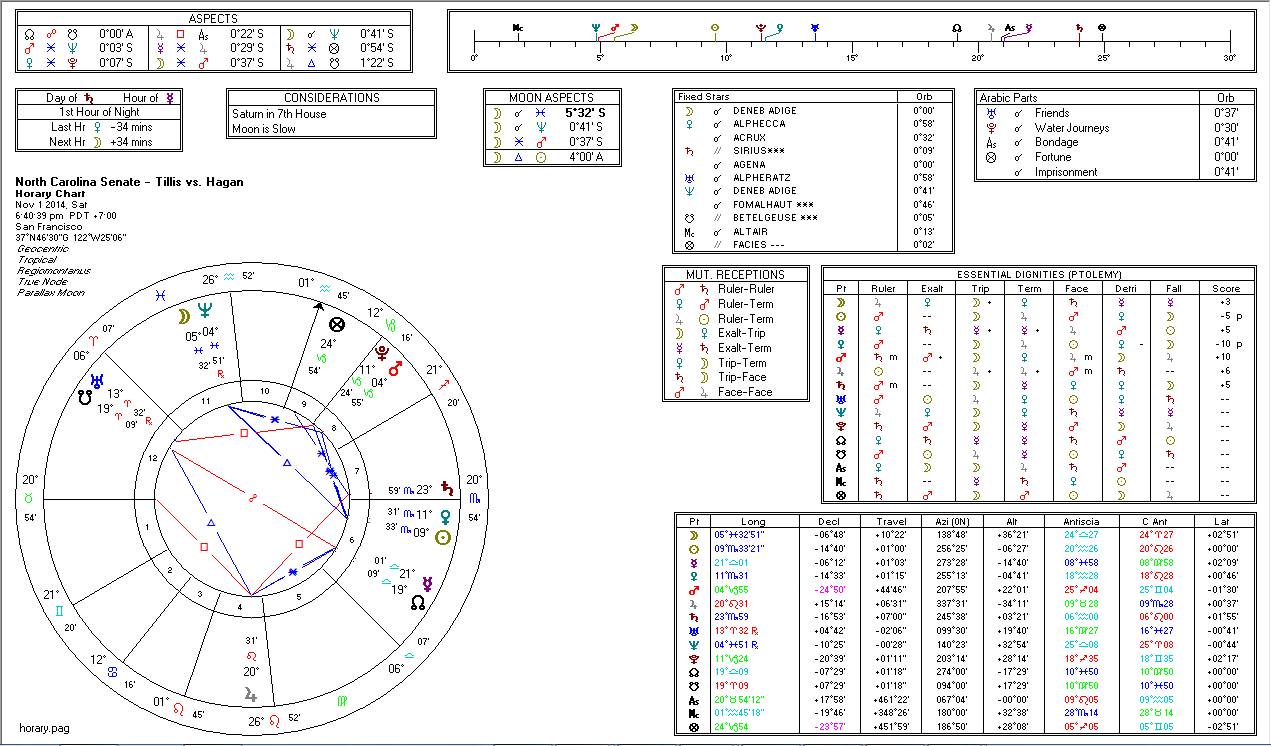Screen dimensions: 1271x746
Task: Select the CONSIDERATIONS panel header
Action: pyautogui.click(x=332, y=98)
